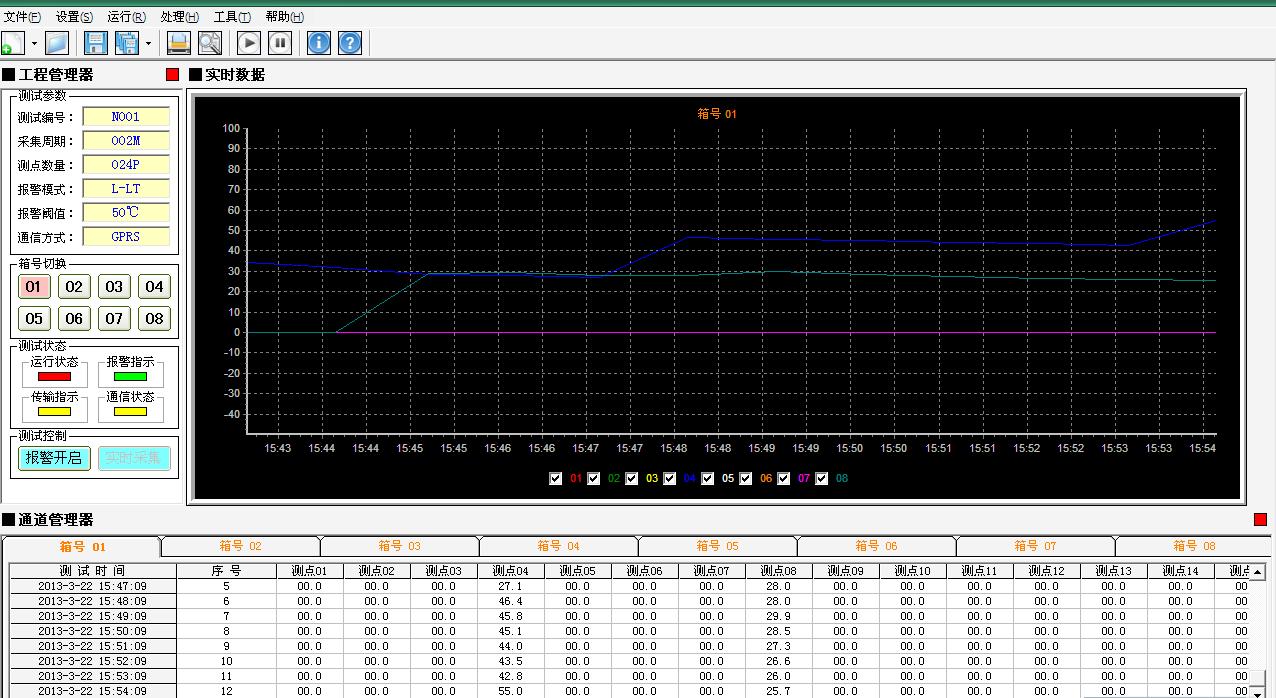Click the 报警开启 button
Image resolution: width=1276 pixels, height=698 pixels.
(x=54, y=458)
